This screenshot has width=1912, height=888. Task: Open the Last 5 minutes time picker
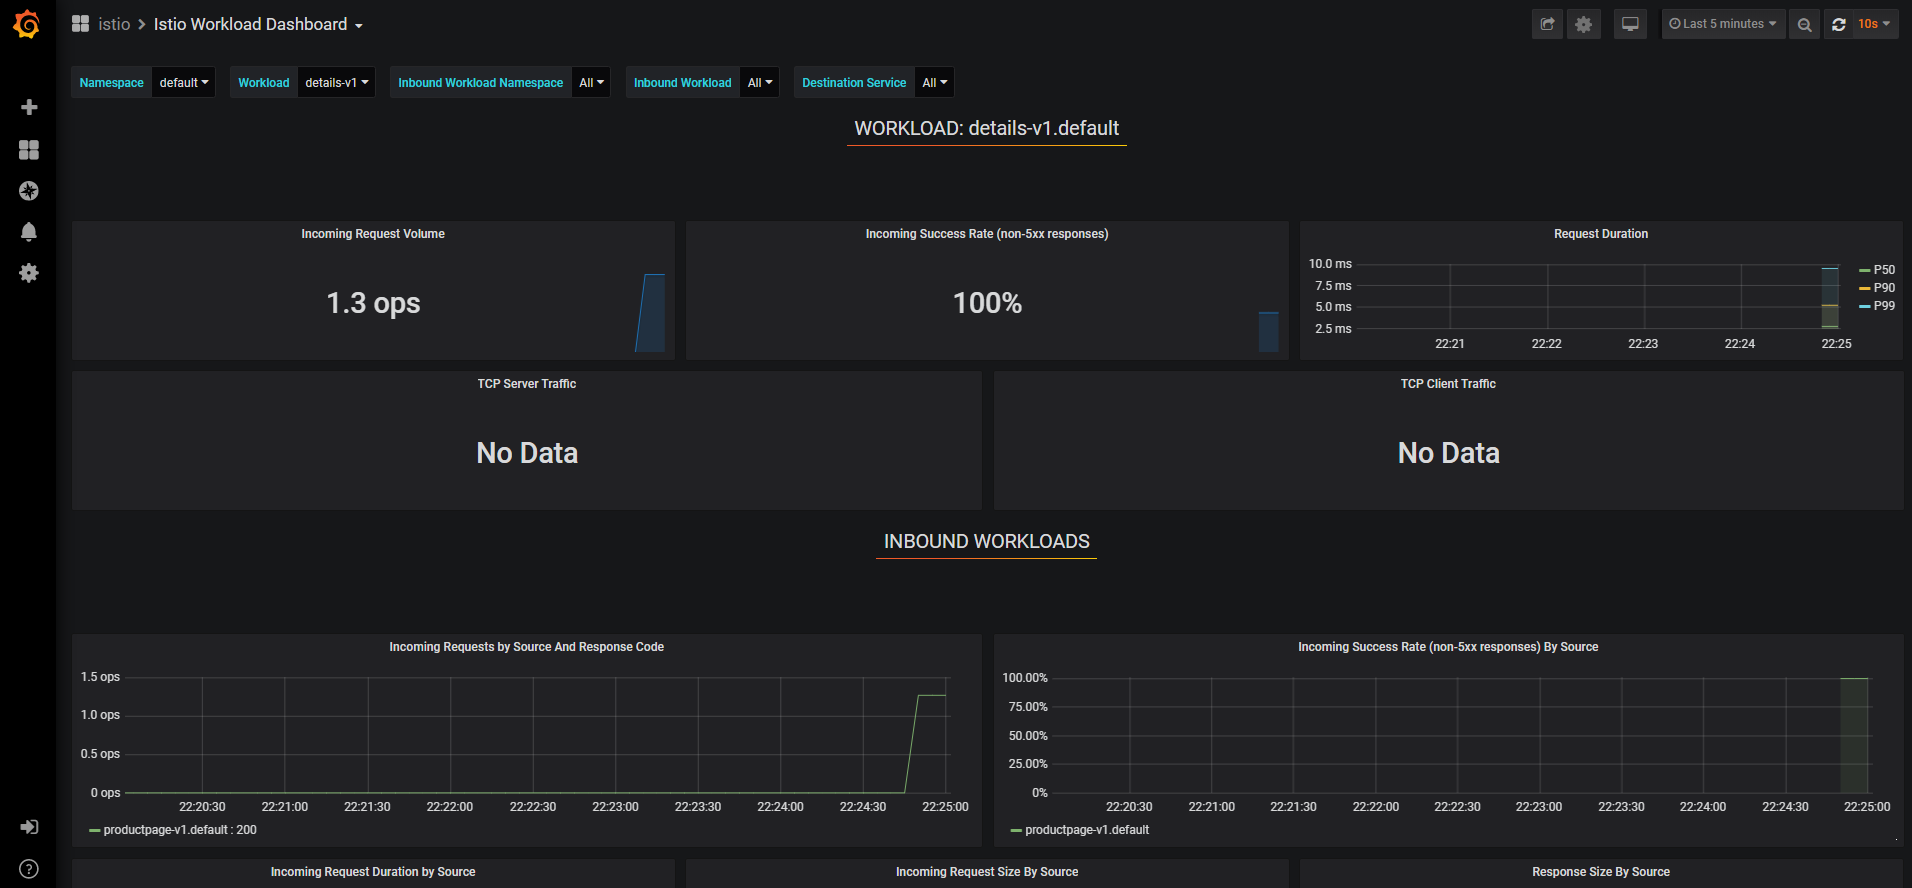pyautogui.click(x=1723, y=24)
